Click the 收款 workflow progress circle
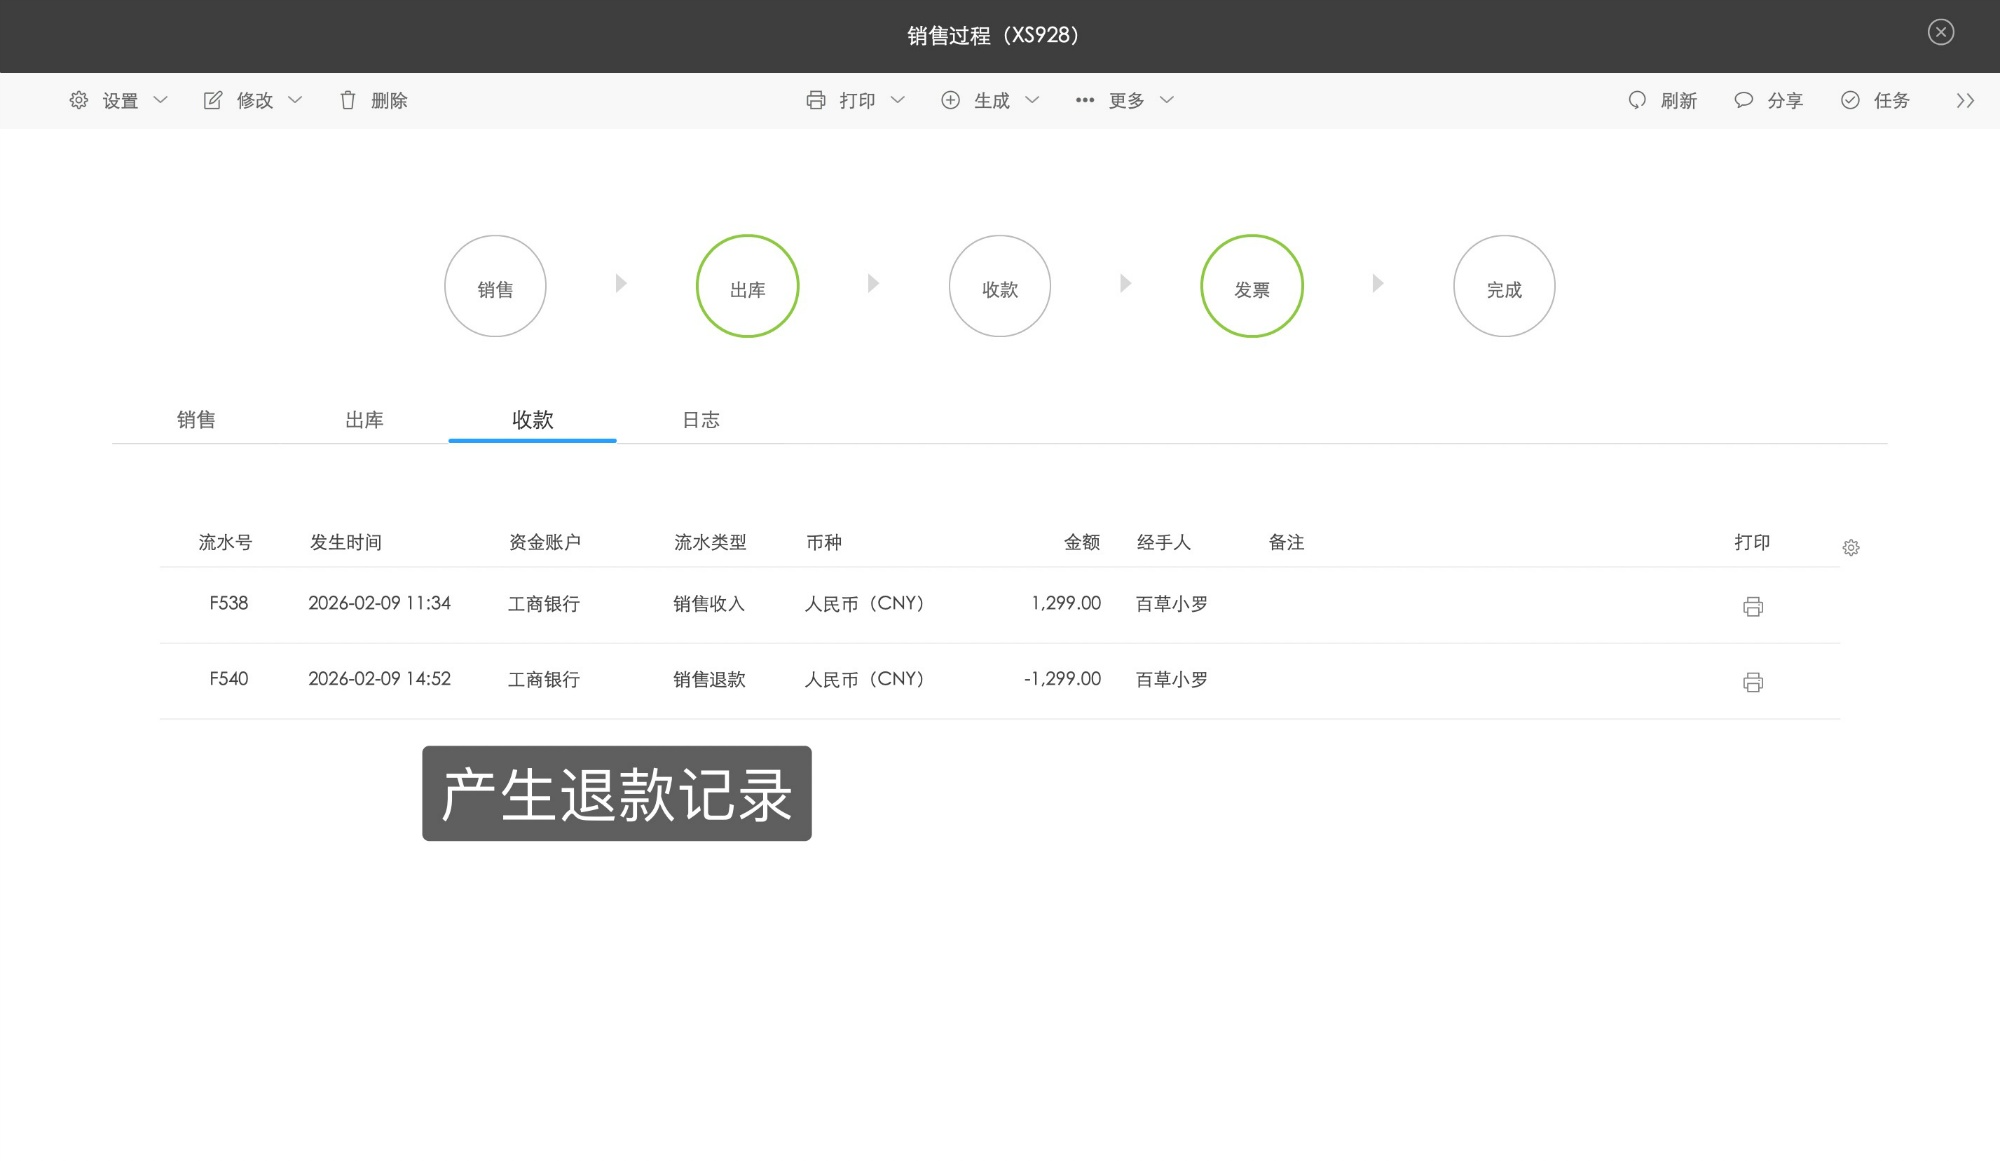2000x1161 pixels. [x=999, y=285]
